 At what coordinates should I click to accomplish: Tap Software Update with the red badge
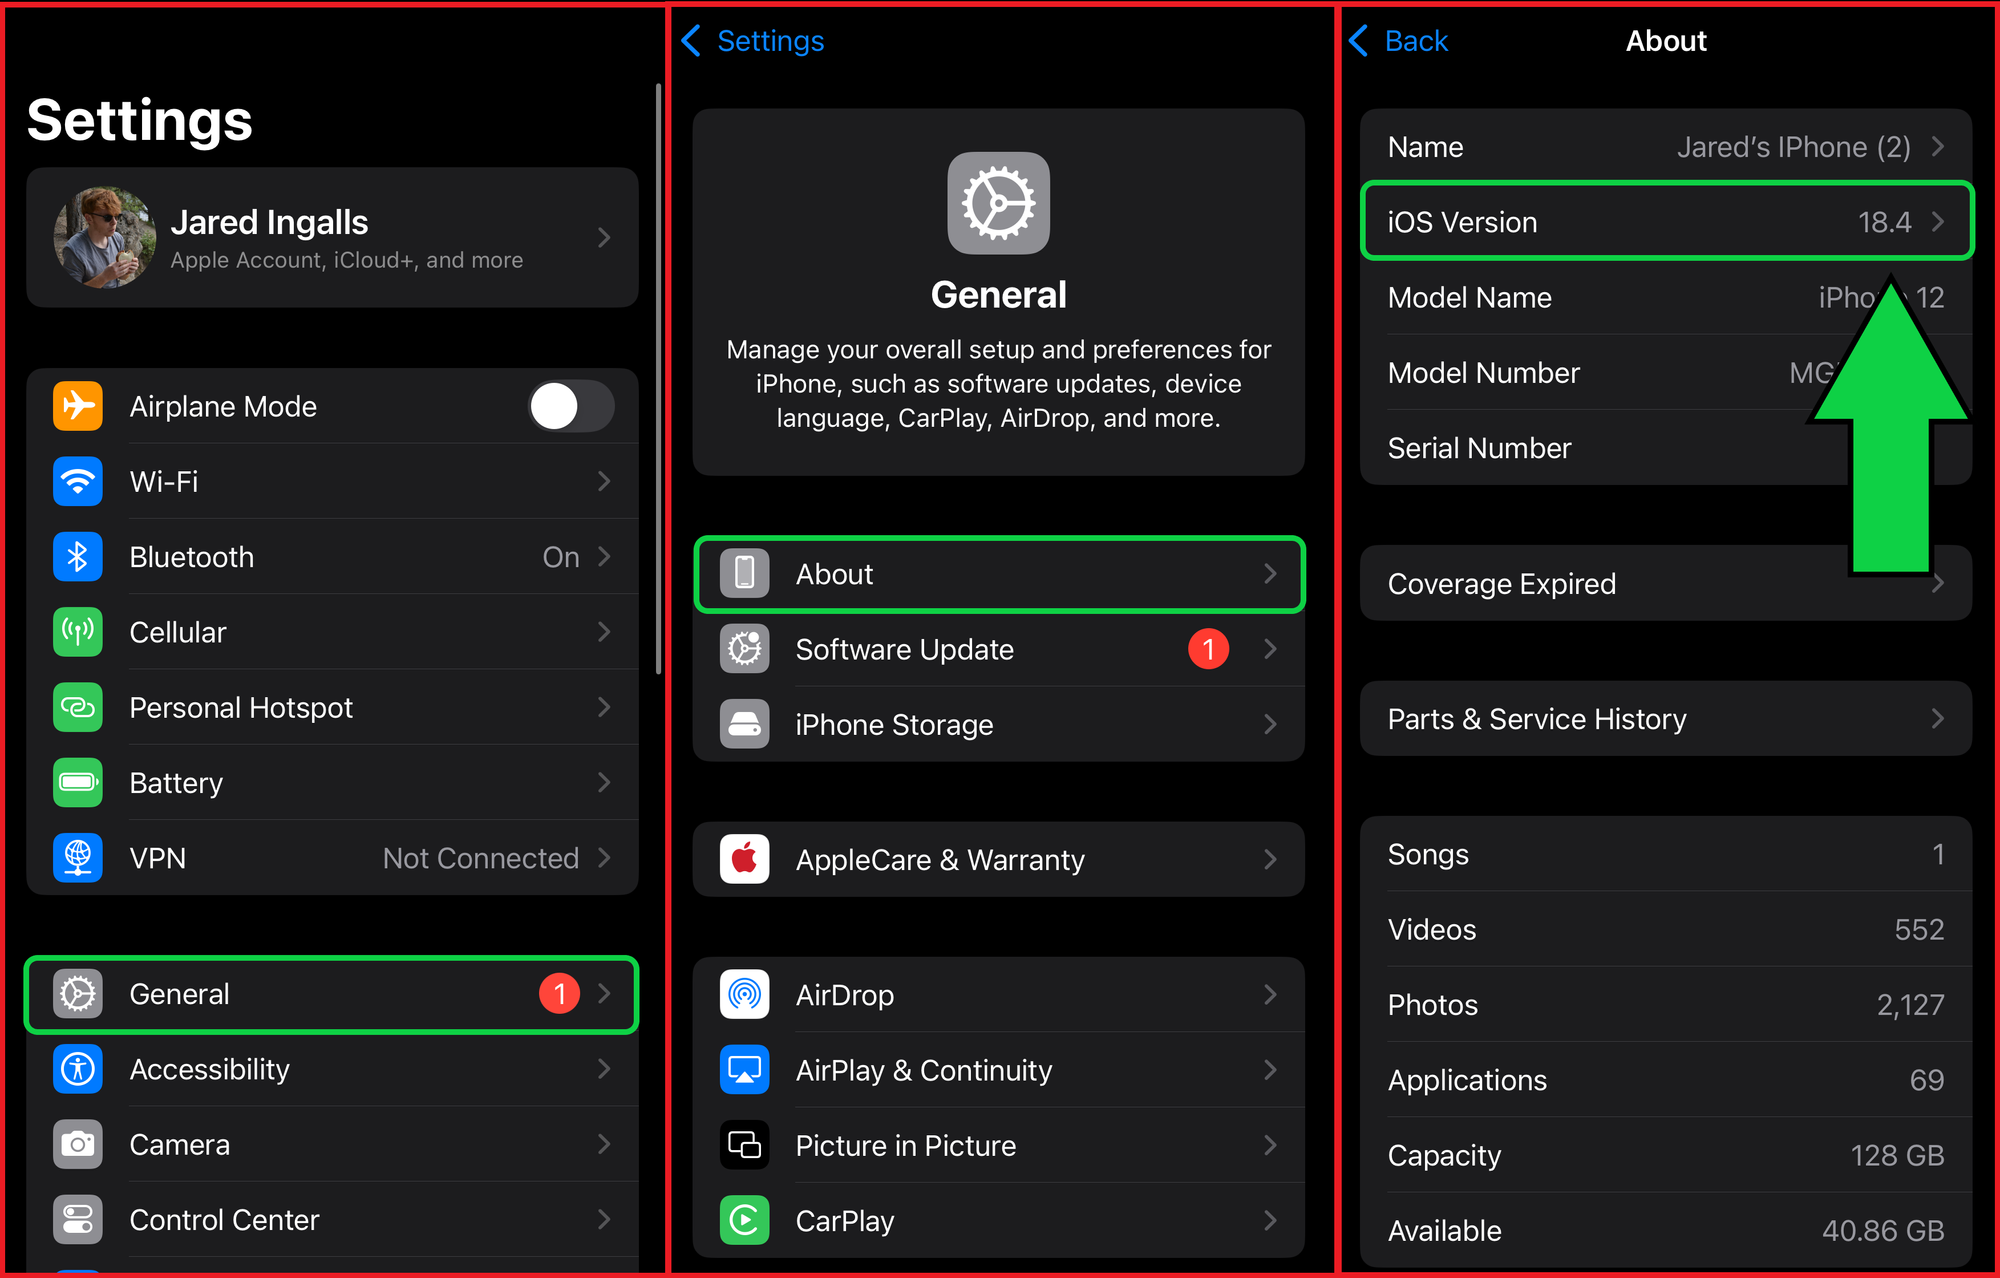[x=998, y=649]
